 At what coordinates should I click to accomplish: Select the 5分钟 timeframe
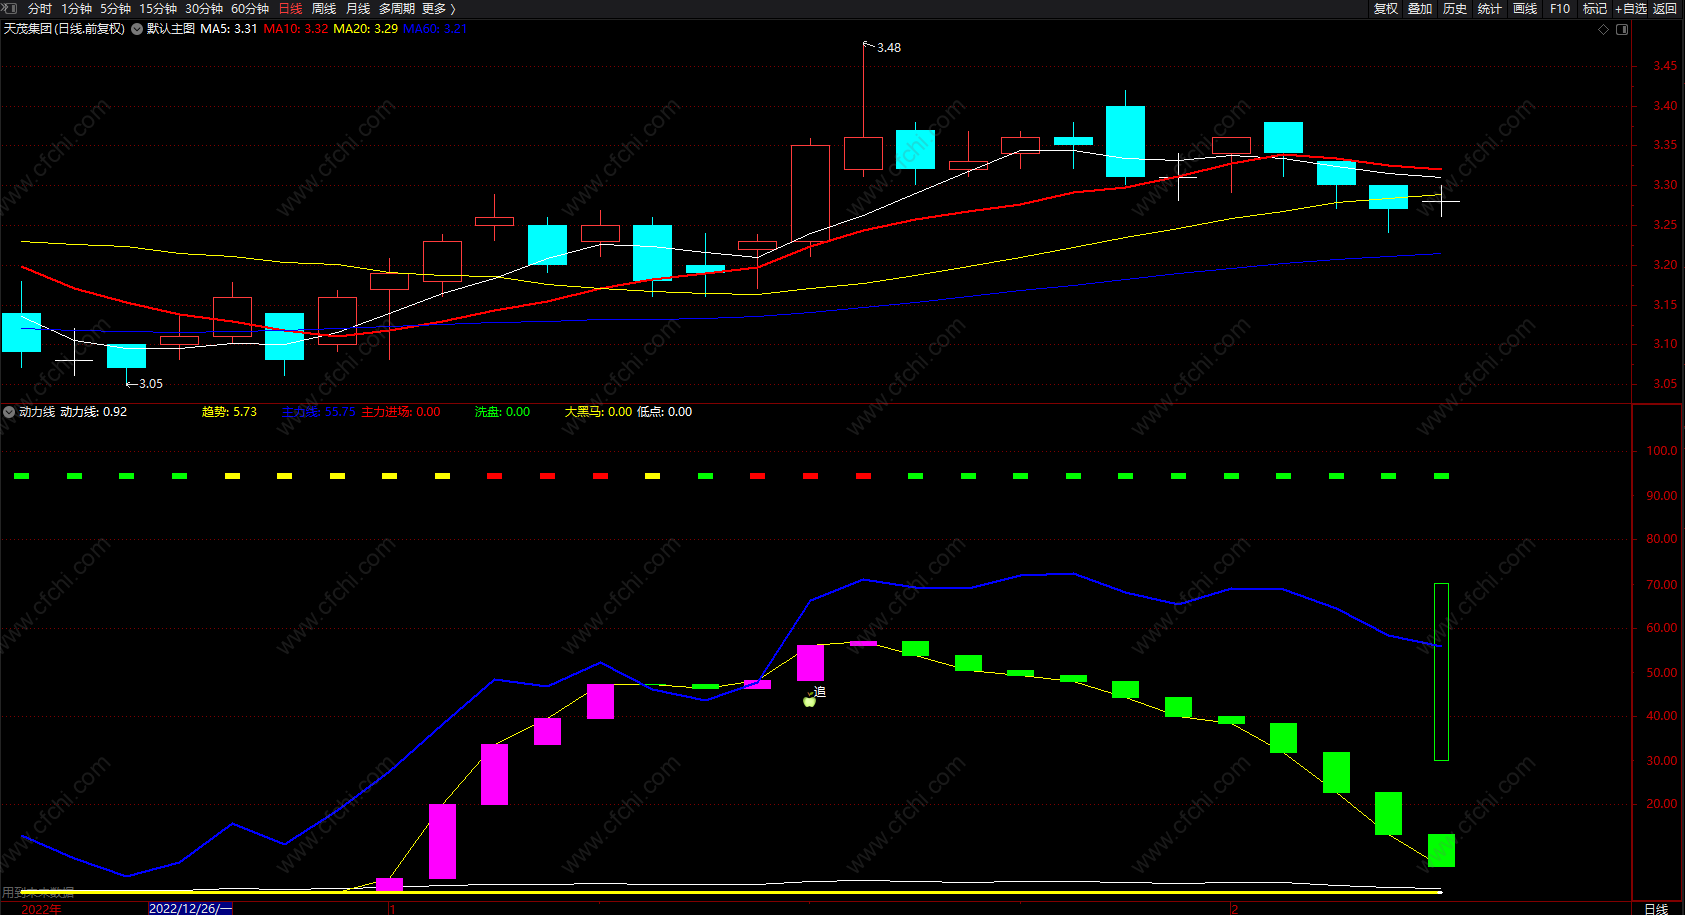click(x=116, y=9)
